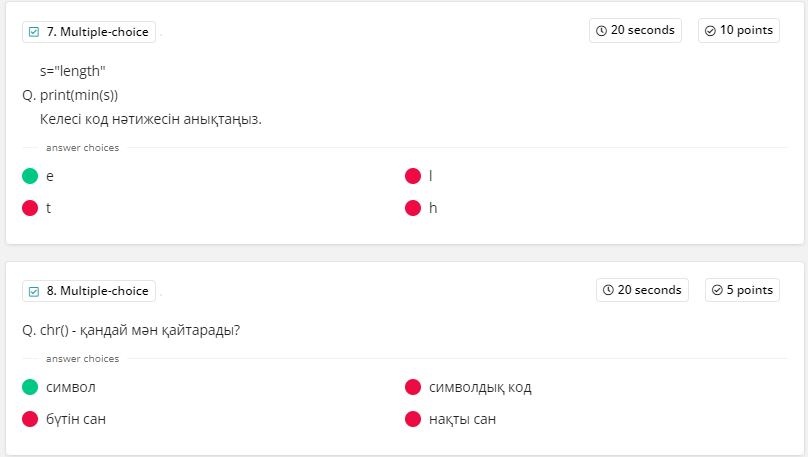The height and width of the screenshot is (457, 808).
Task: Choose red dot for "нақты сан"
Action: (413, 419)
